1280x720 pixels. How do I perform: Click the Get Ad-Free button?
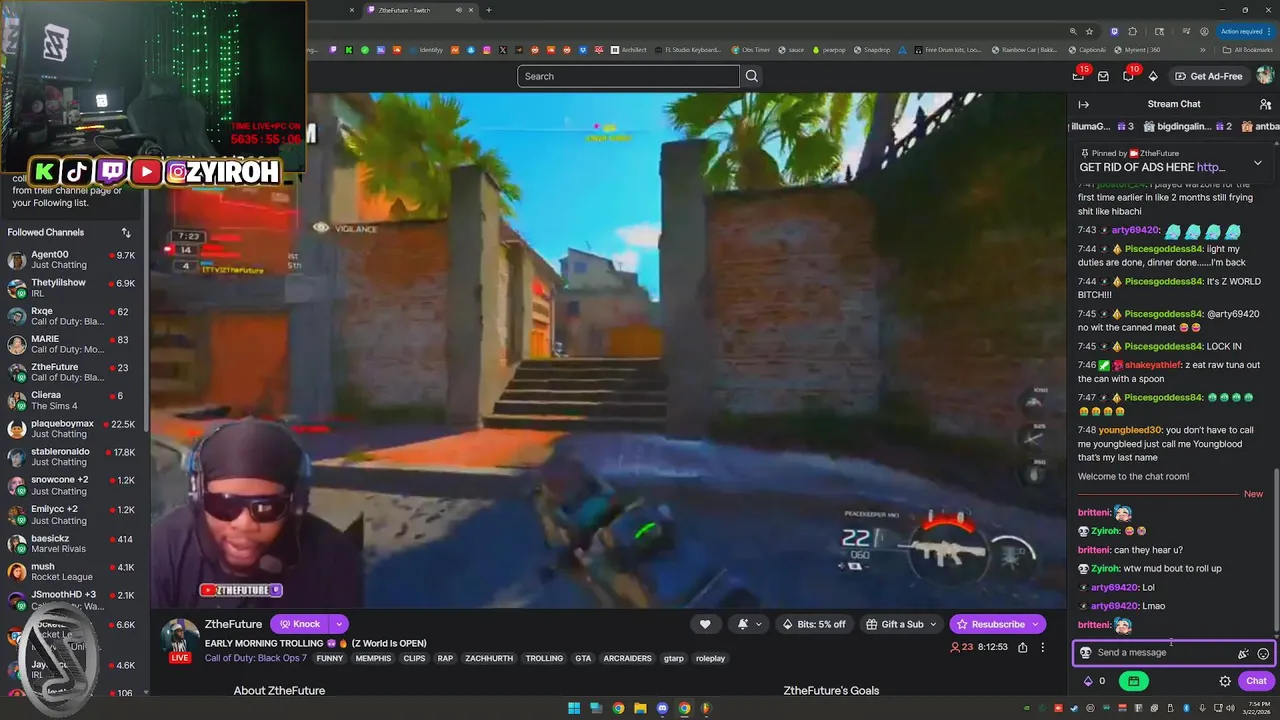click(x=1208, y=76)
